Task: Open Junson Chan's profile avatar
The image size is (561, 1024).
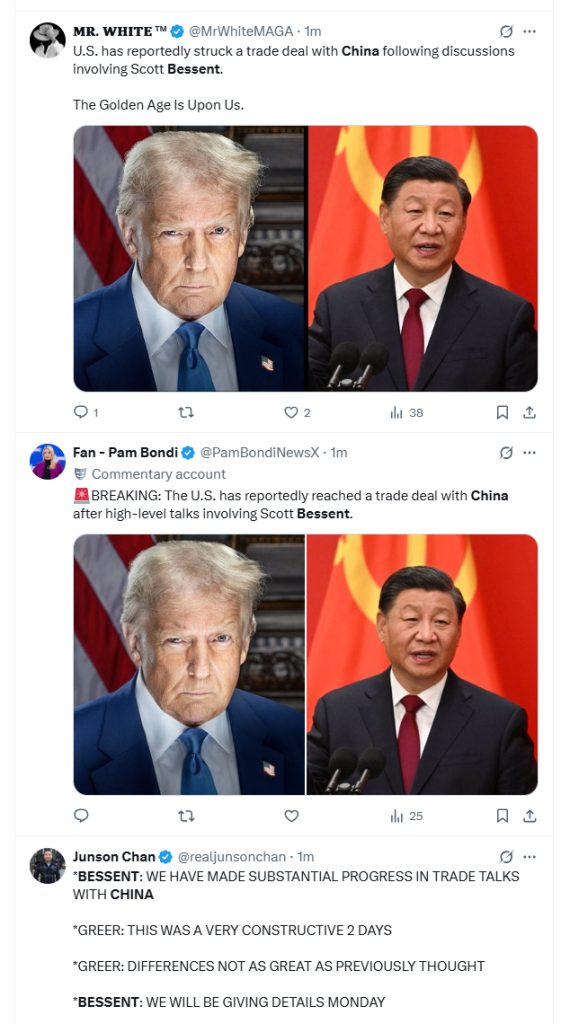Action: (48, 866)
